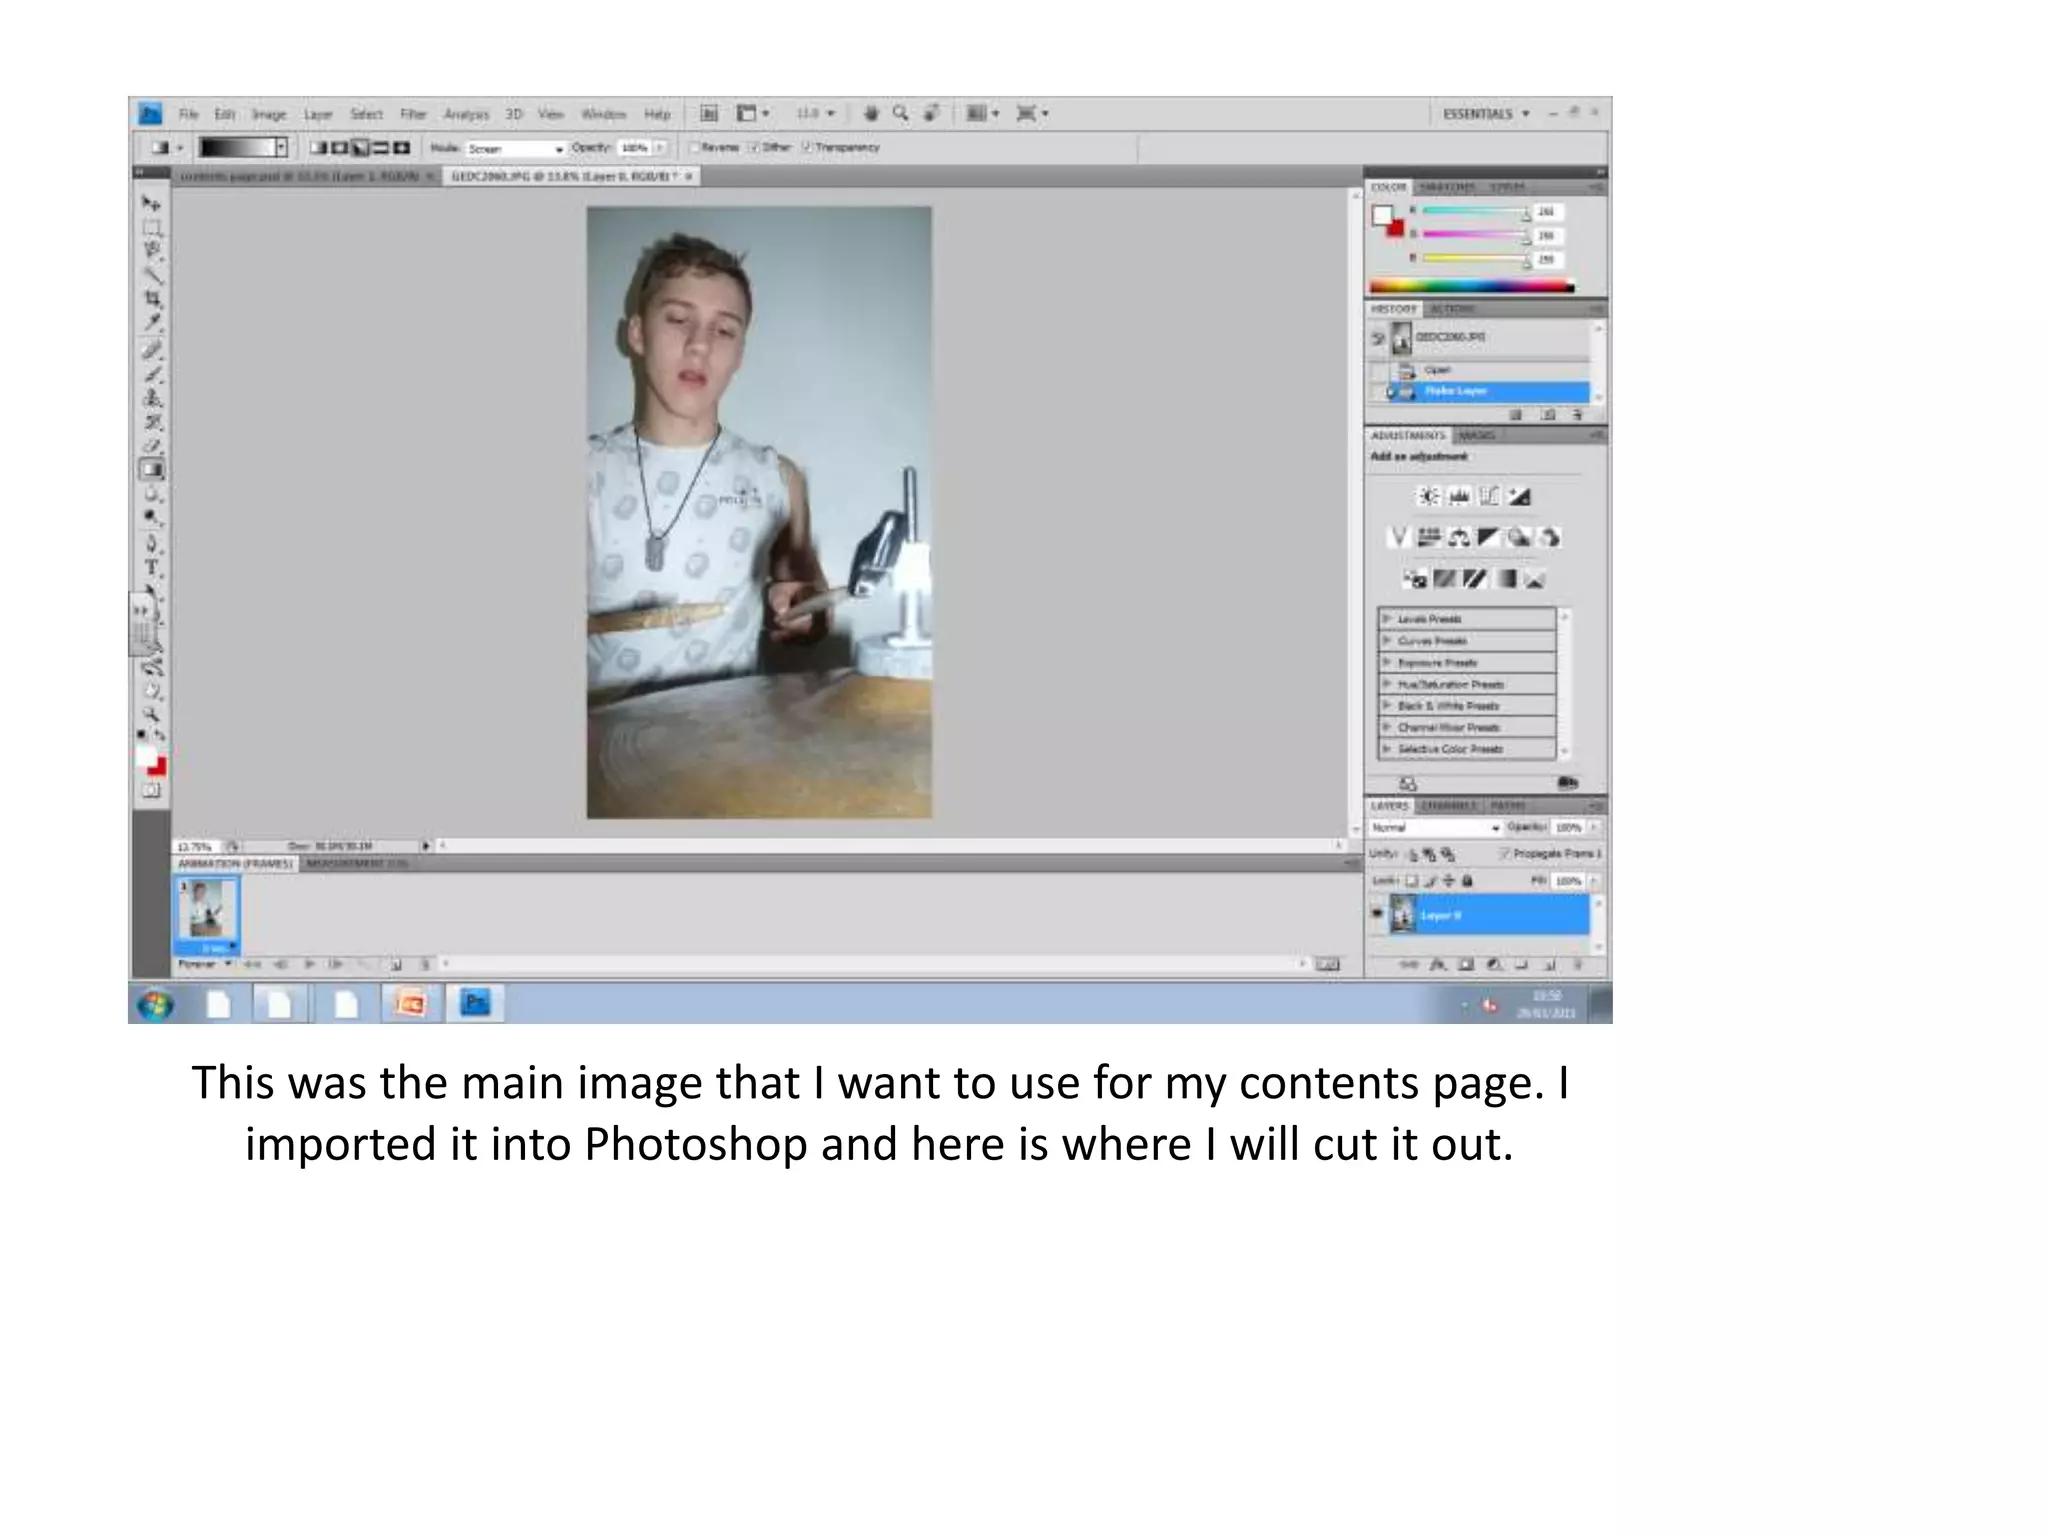Add an Exposure adjustment
Image resolution: width=2048 pixels, height=1536 pixels.
[1520, 496]
